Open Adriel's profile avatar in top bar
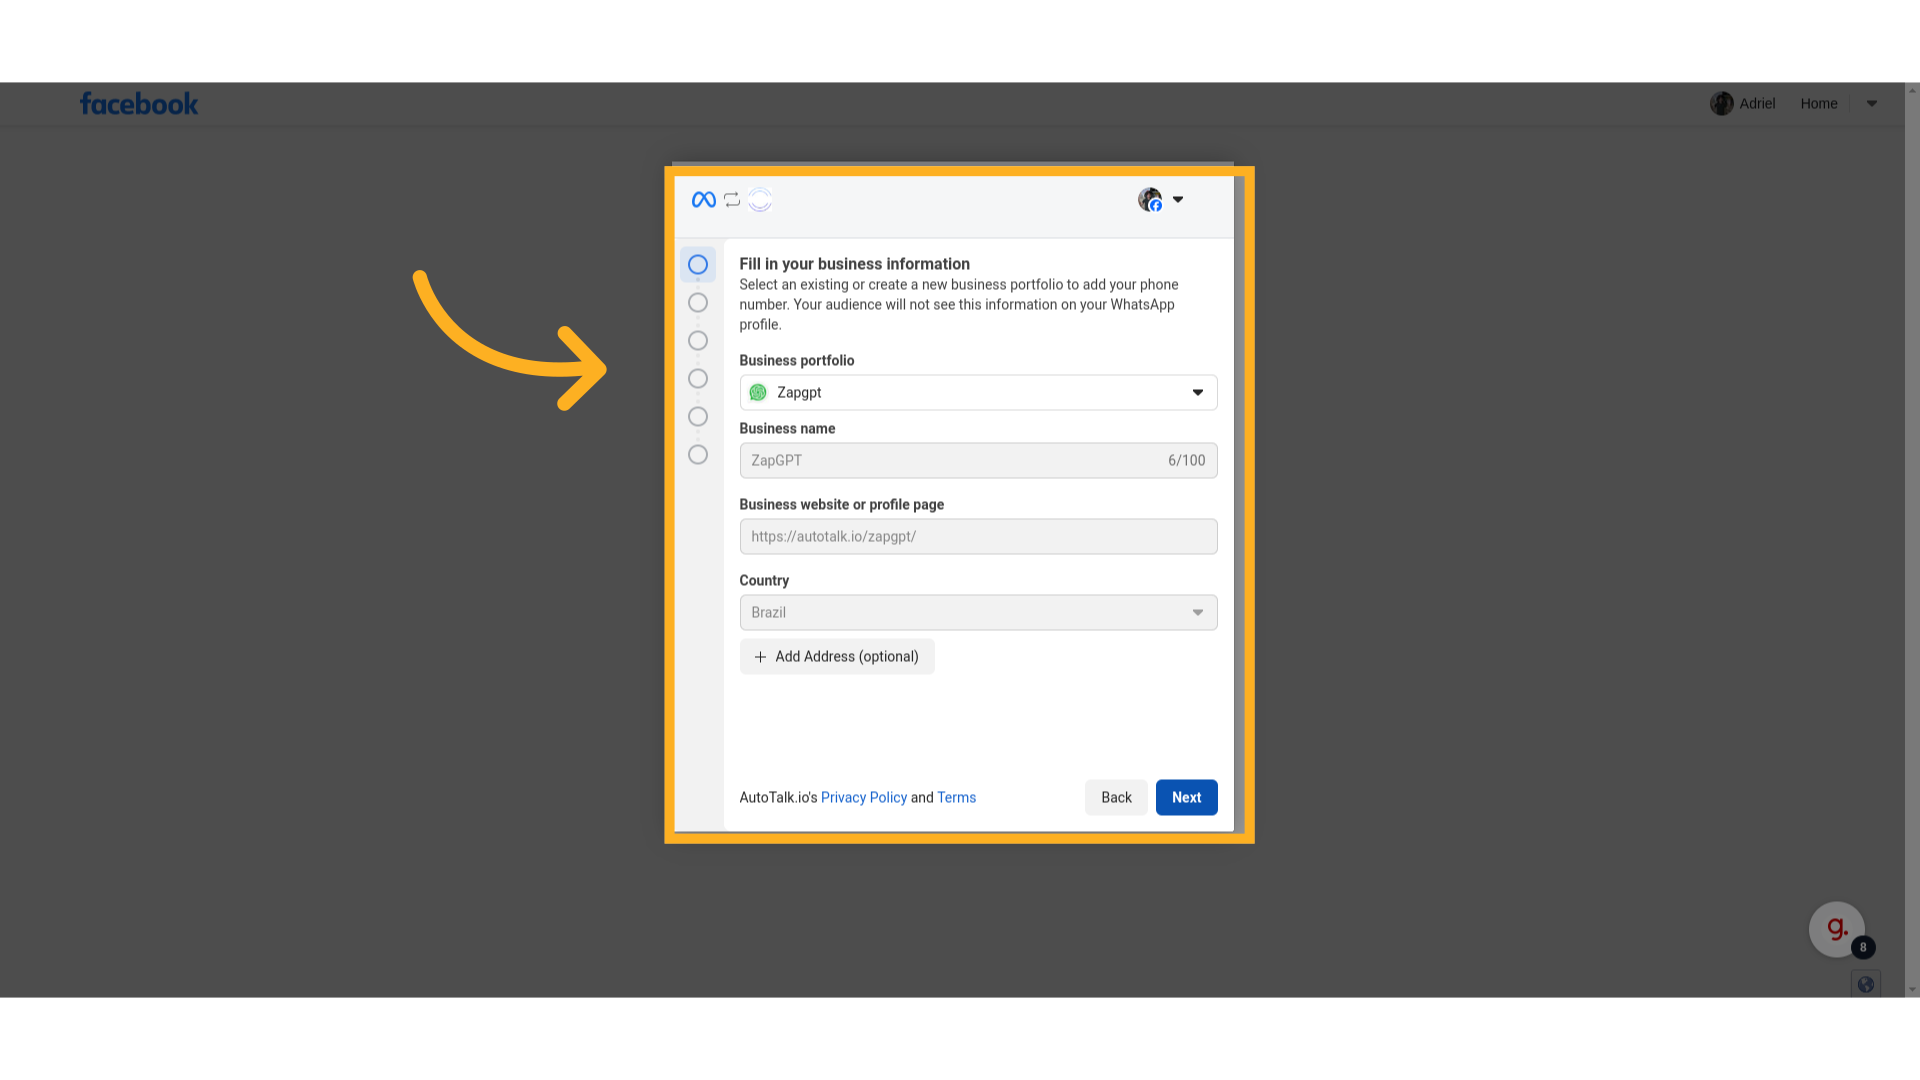Screen dimensions: 1920x1080 point(1721,104)
